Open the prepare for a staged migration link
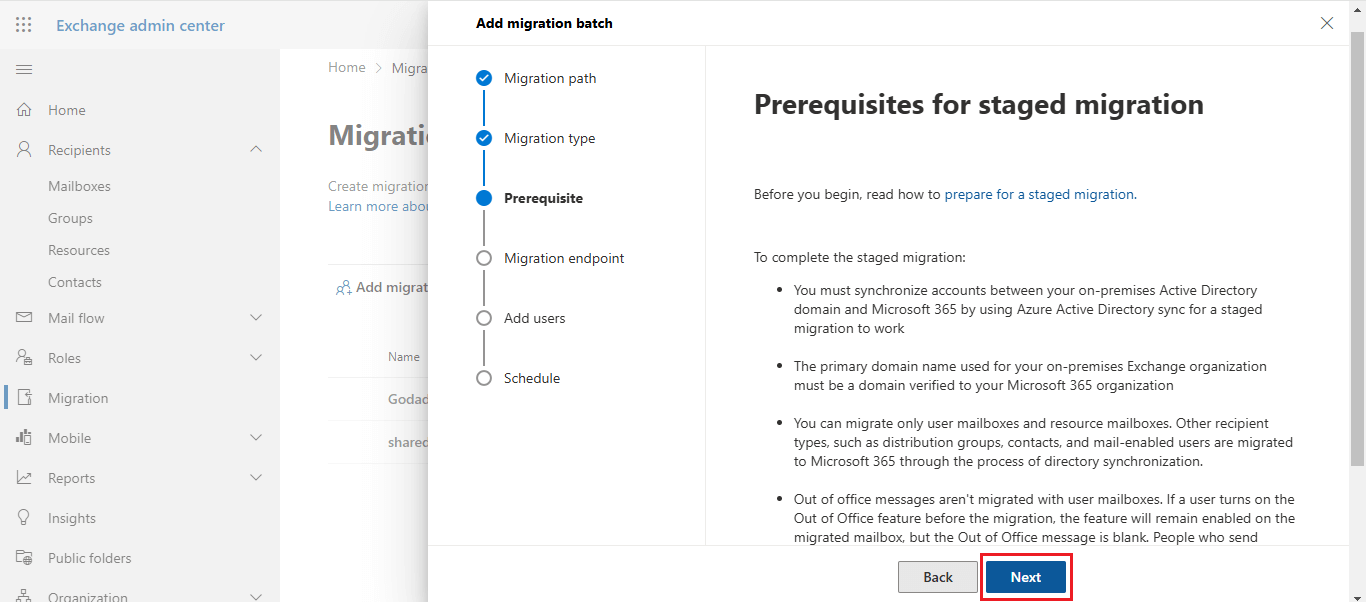The image size is (1366, 602). (x=1039, y=194)
